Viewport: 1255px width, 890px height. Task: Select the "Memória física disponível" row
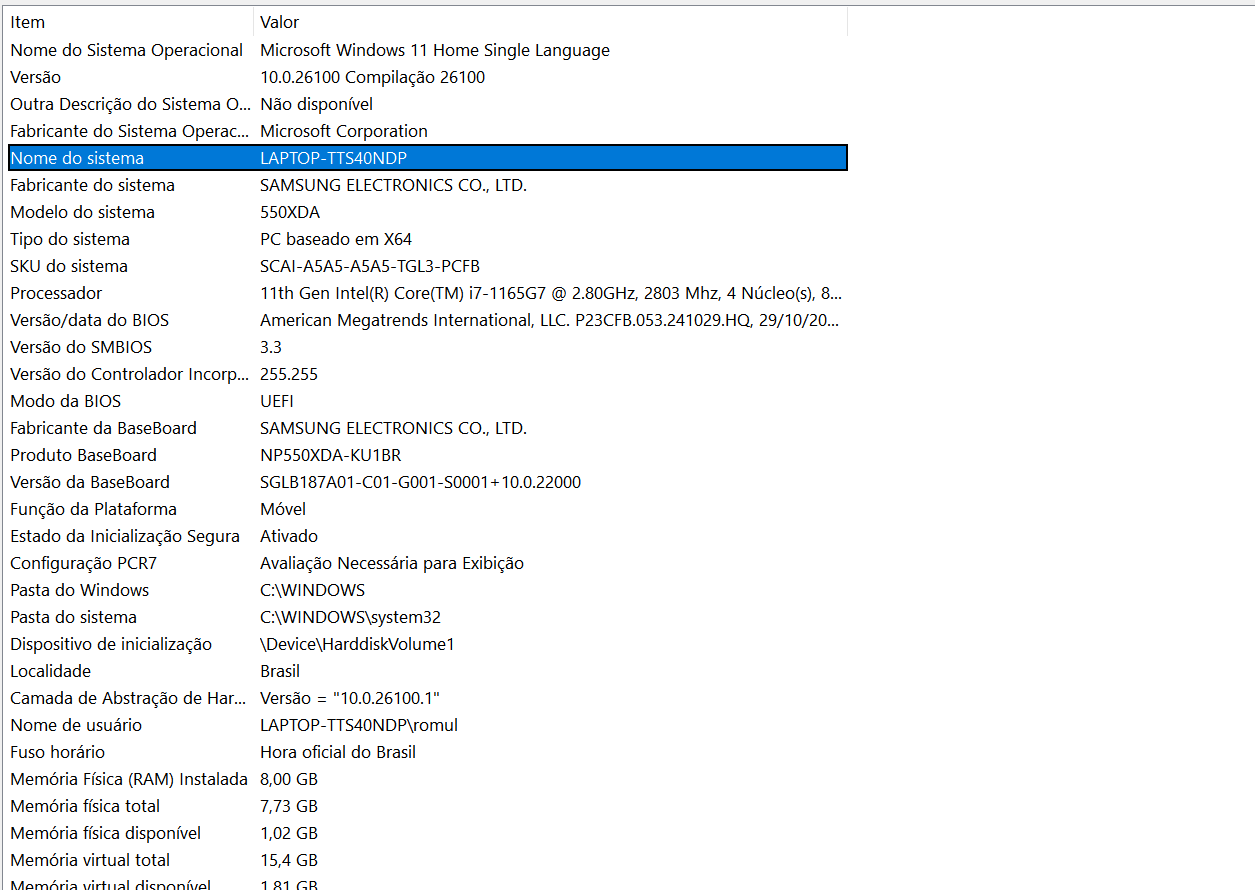coord(428,833)
